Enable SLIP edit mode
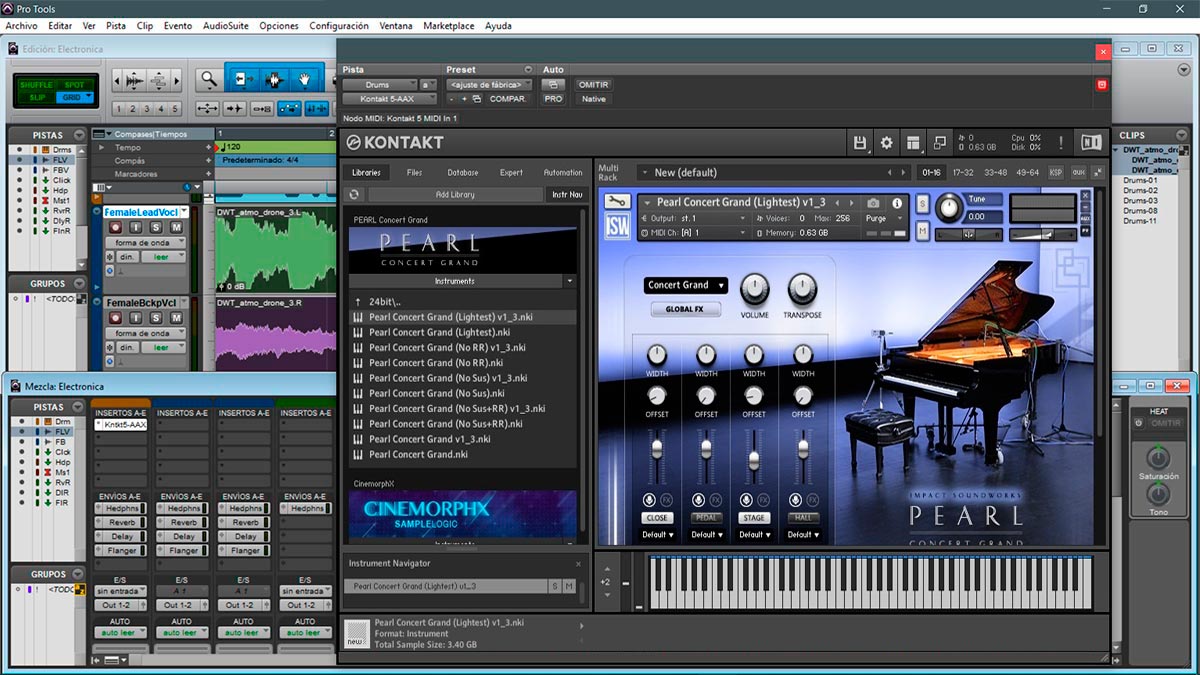 pyautogui.click(x=37, y=97)
